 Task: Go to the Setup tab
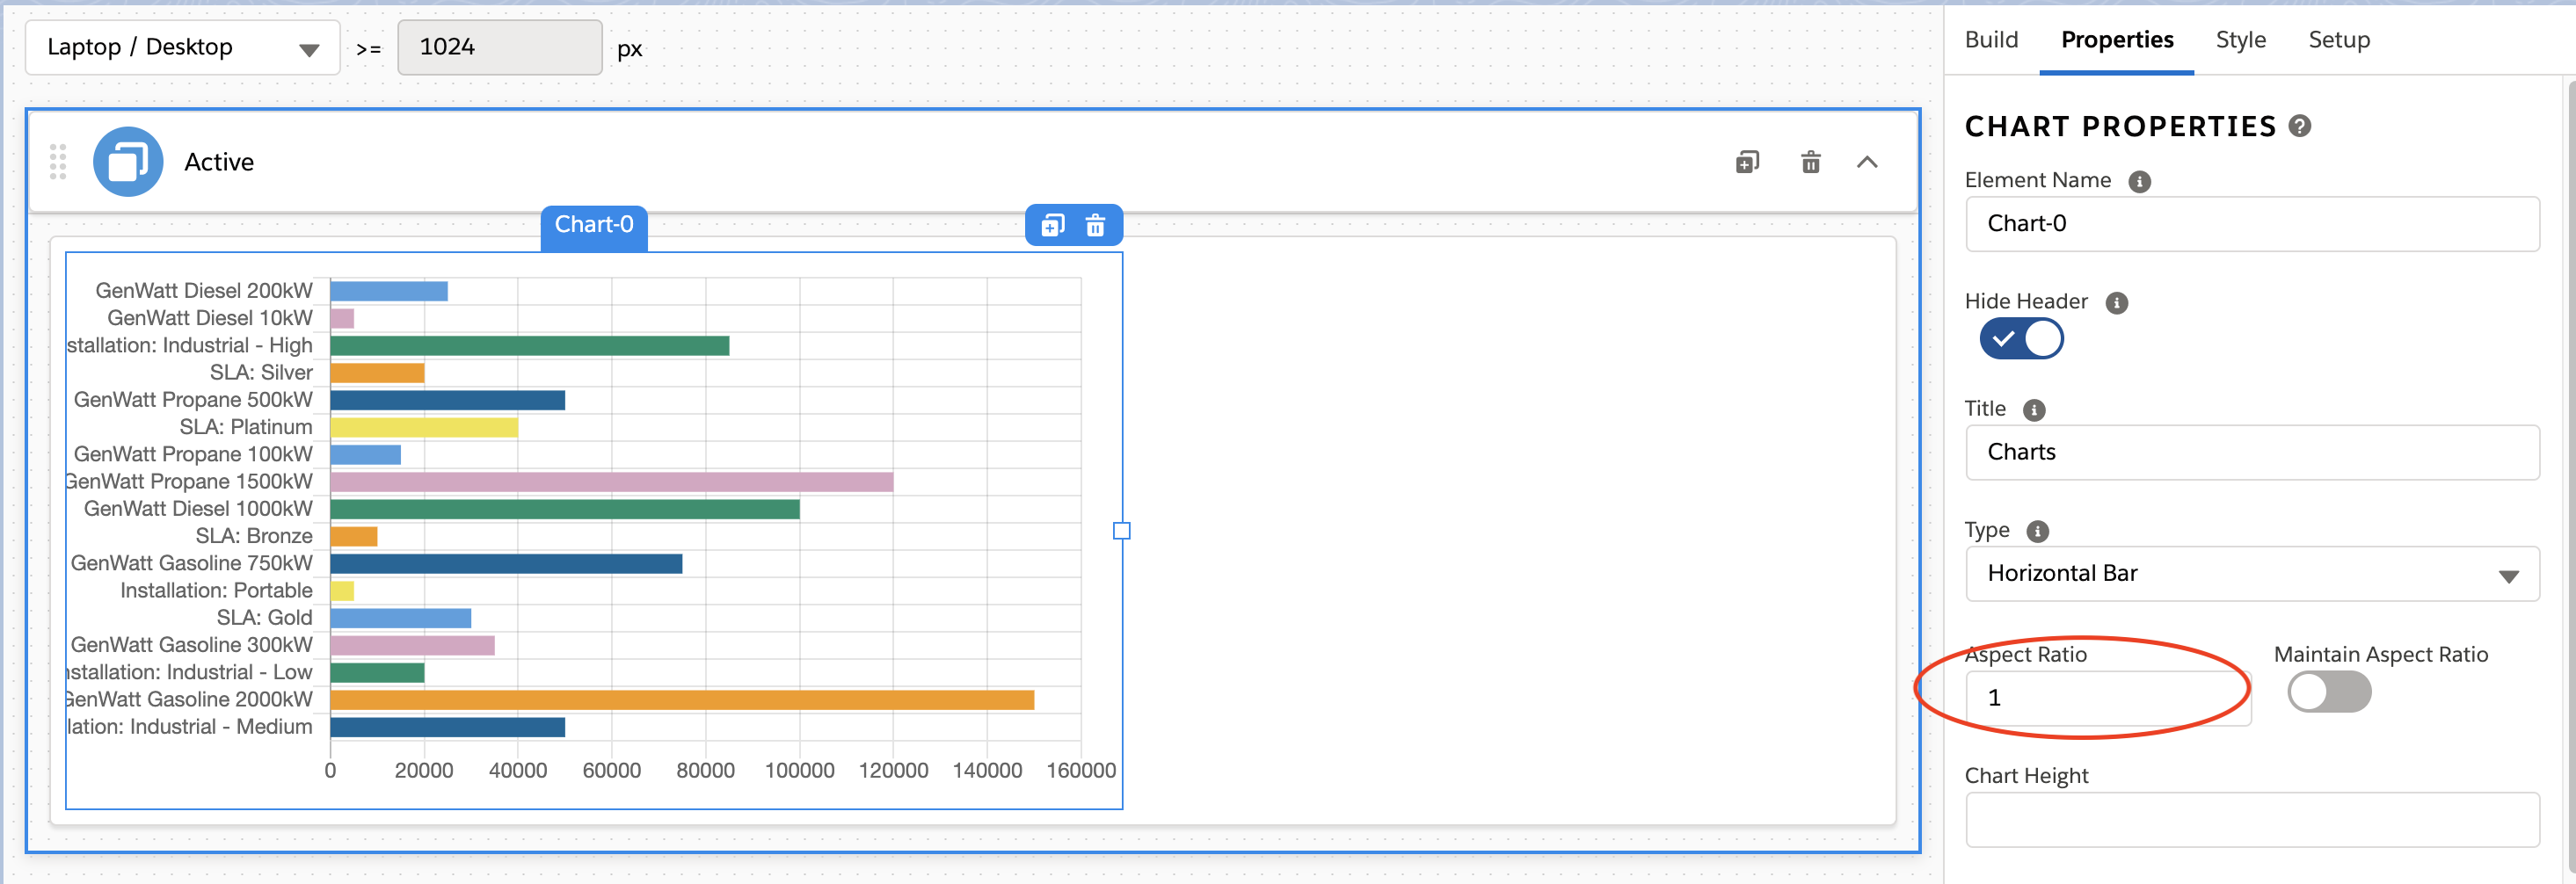pyautogui.click(x=2339, y=40)
